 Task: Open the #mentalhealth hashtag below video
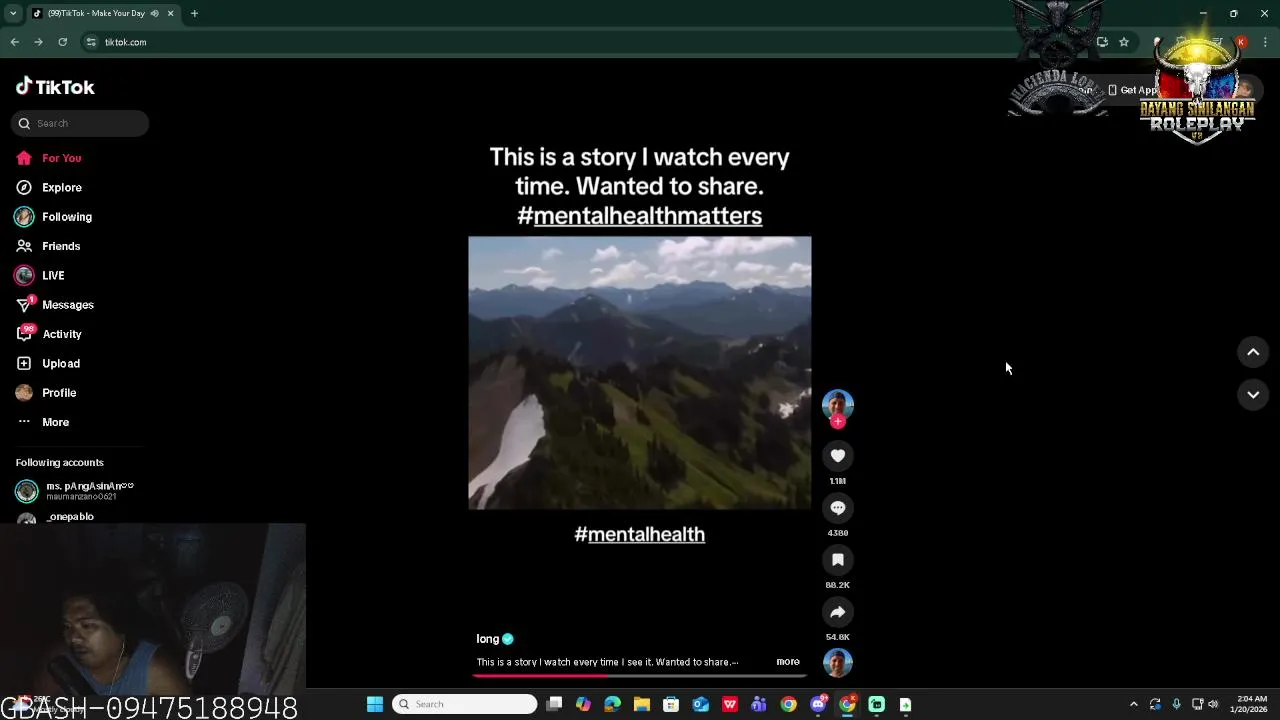(640, 534)
